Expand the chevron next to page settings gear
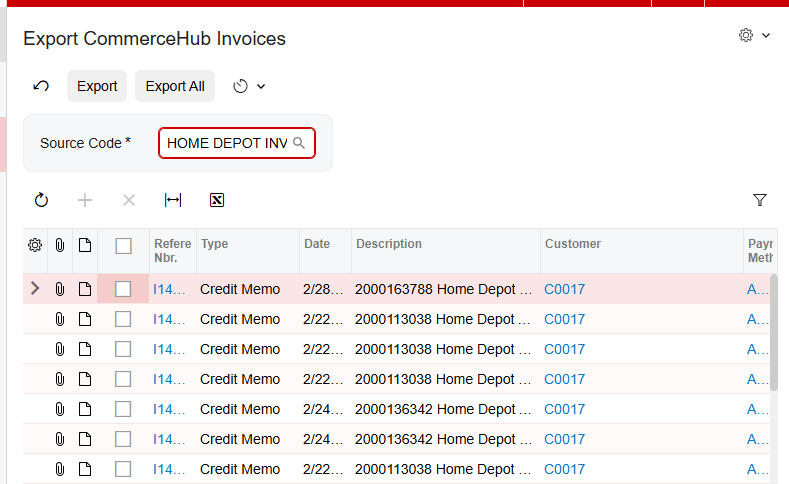Viewport: 789px width, 484px height. 766,36
